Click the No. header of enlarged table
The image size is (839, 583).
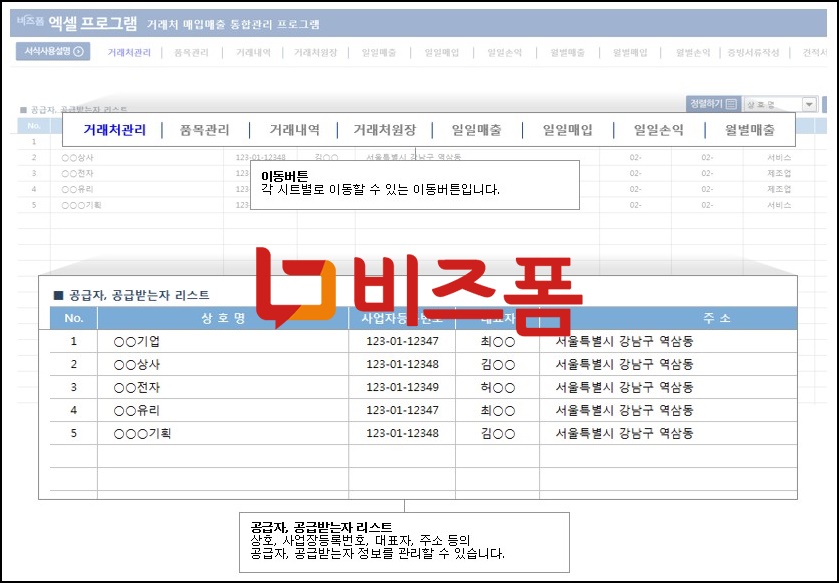click(x=74, y=318)
